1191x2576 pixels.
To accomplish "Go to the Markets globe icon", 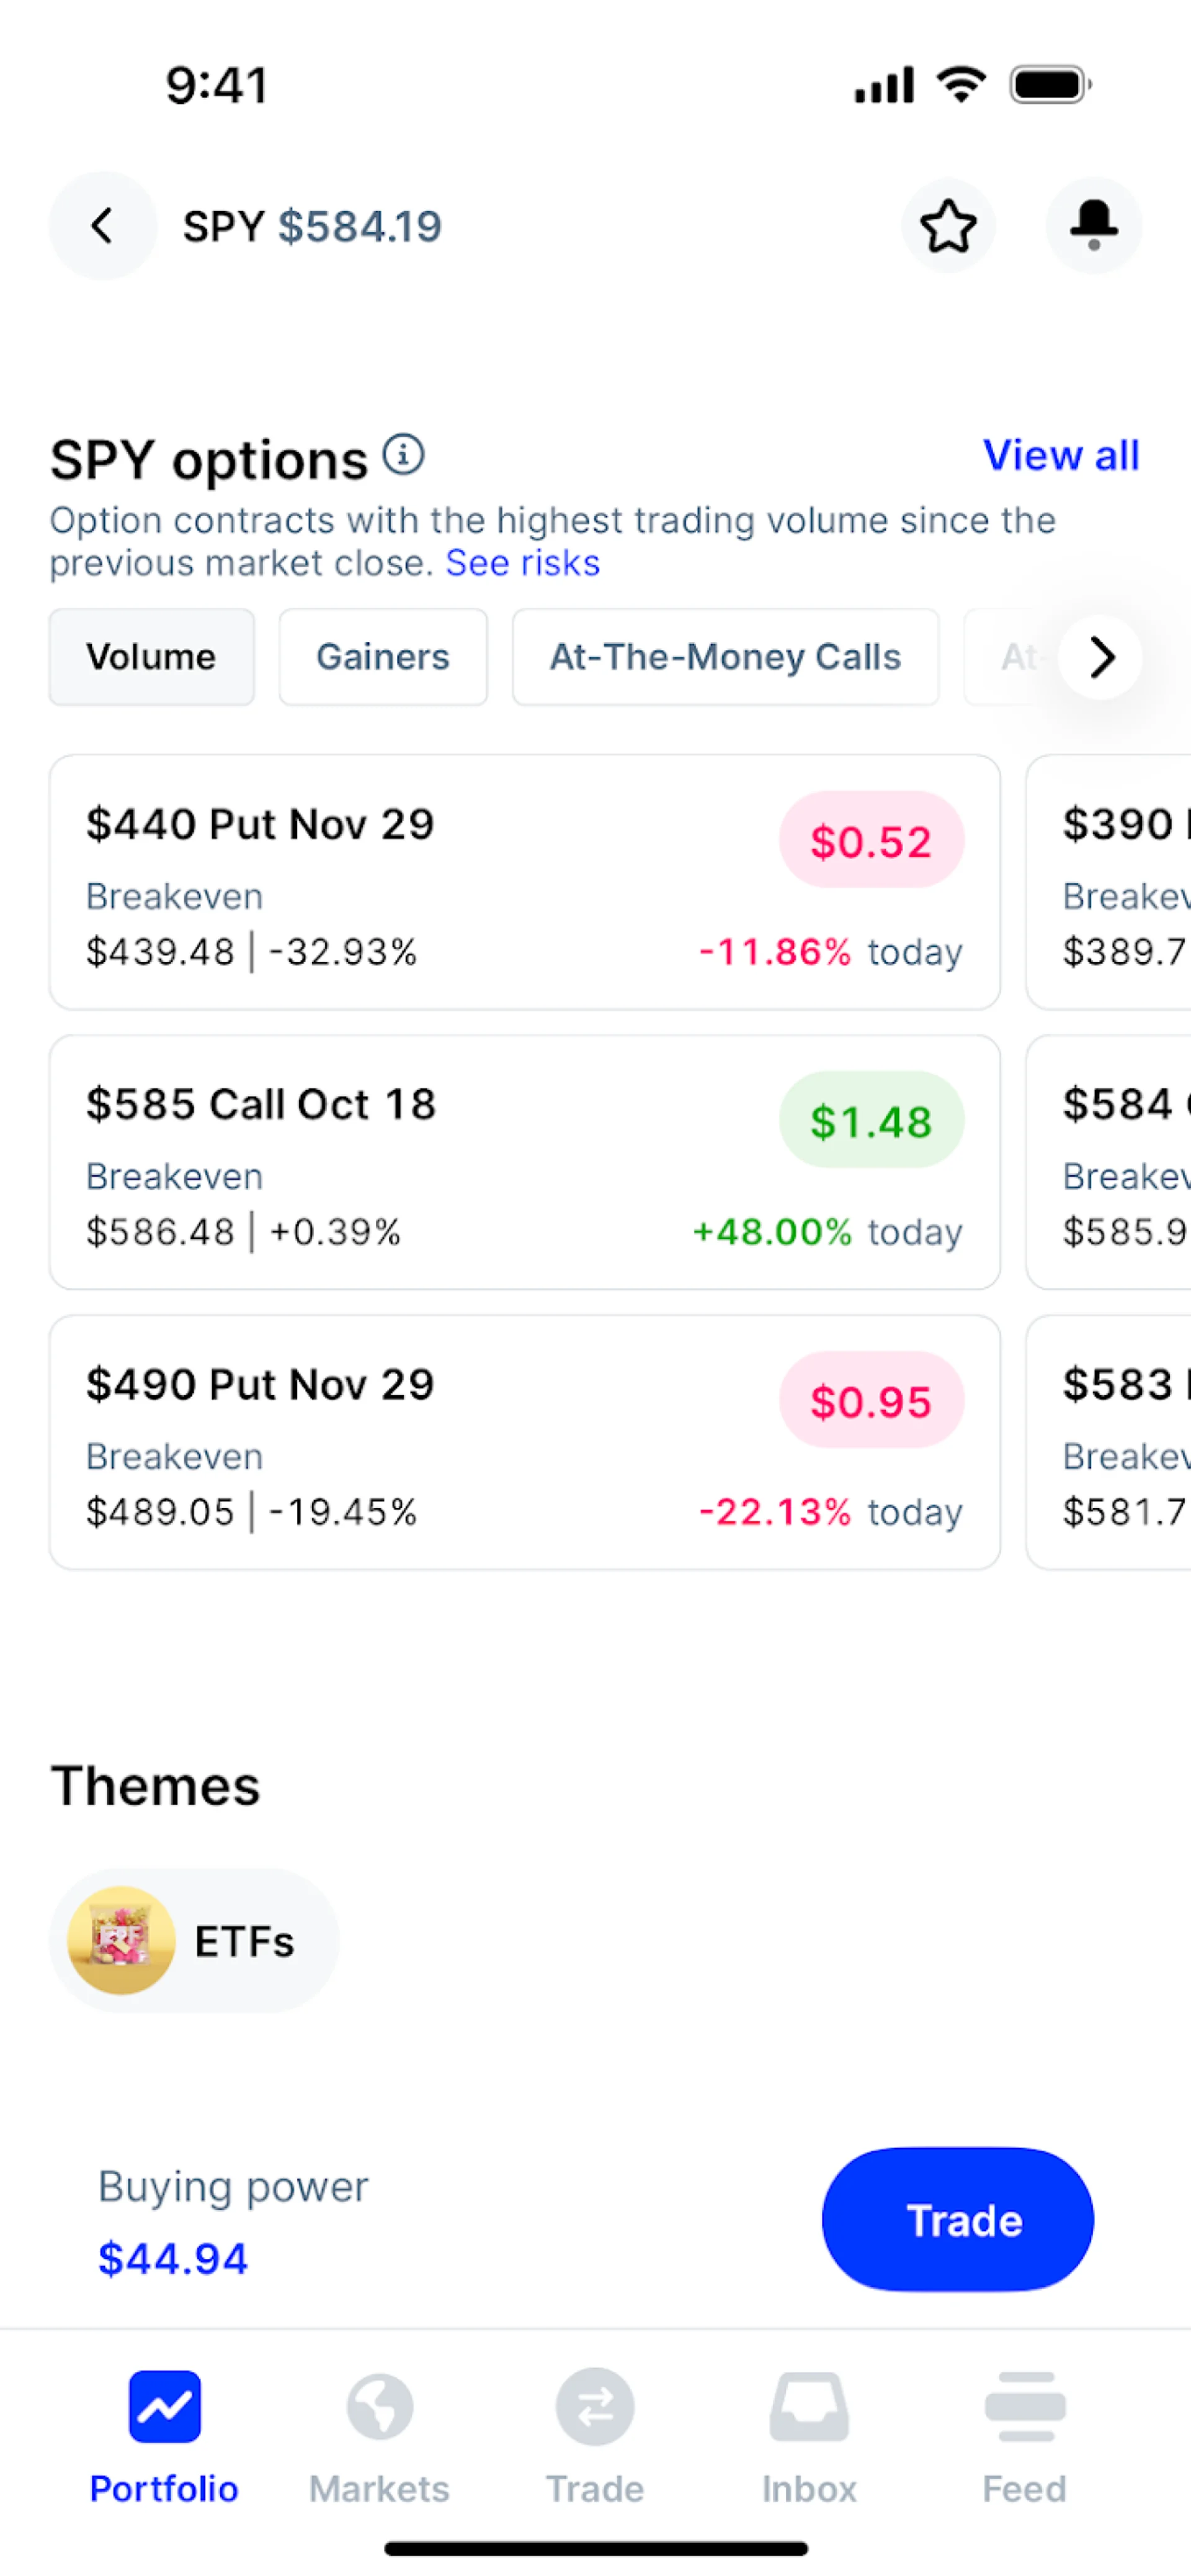I will pyautogui.click(x=379, y=2406).
